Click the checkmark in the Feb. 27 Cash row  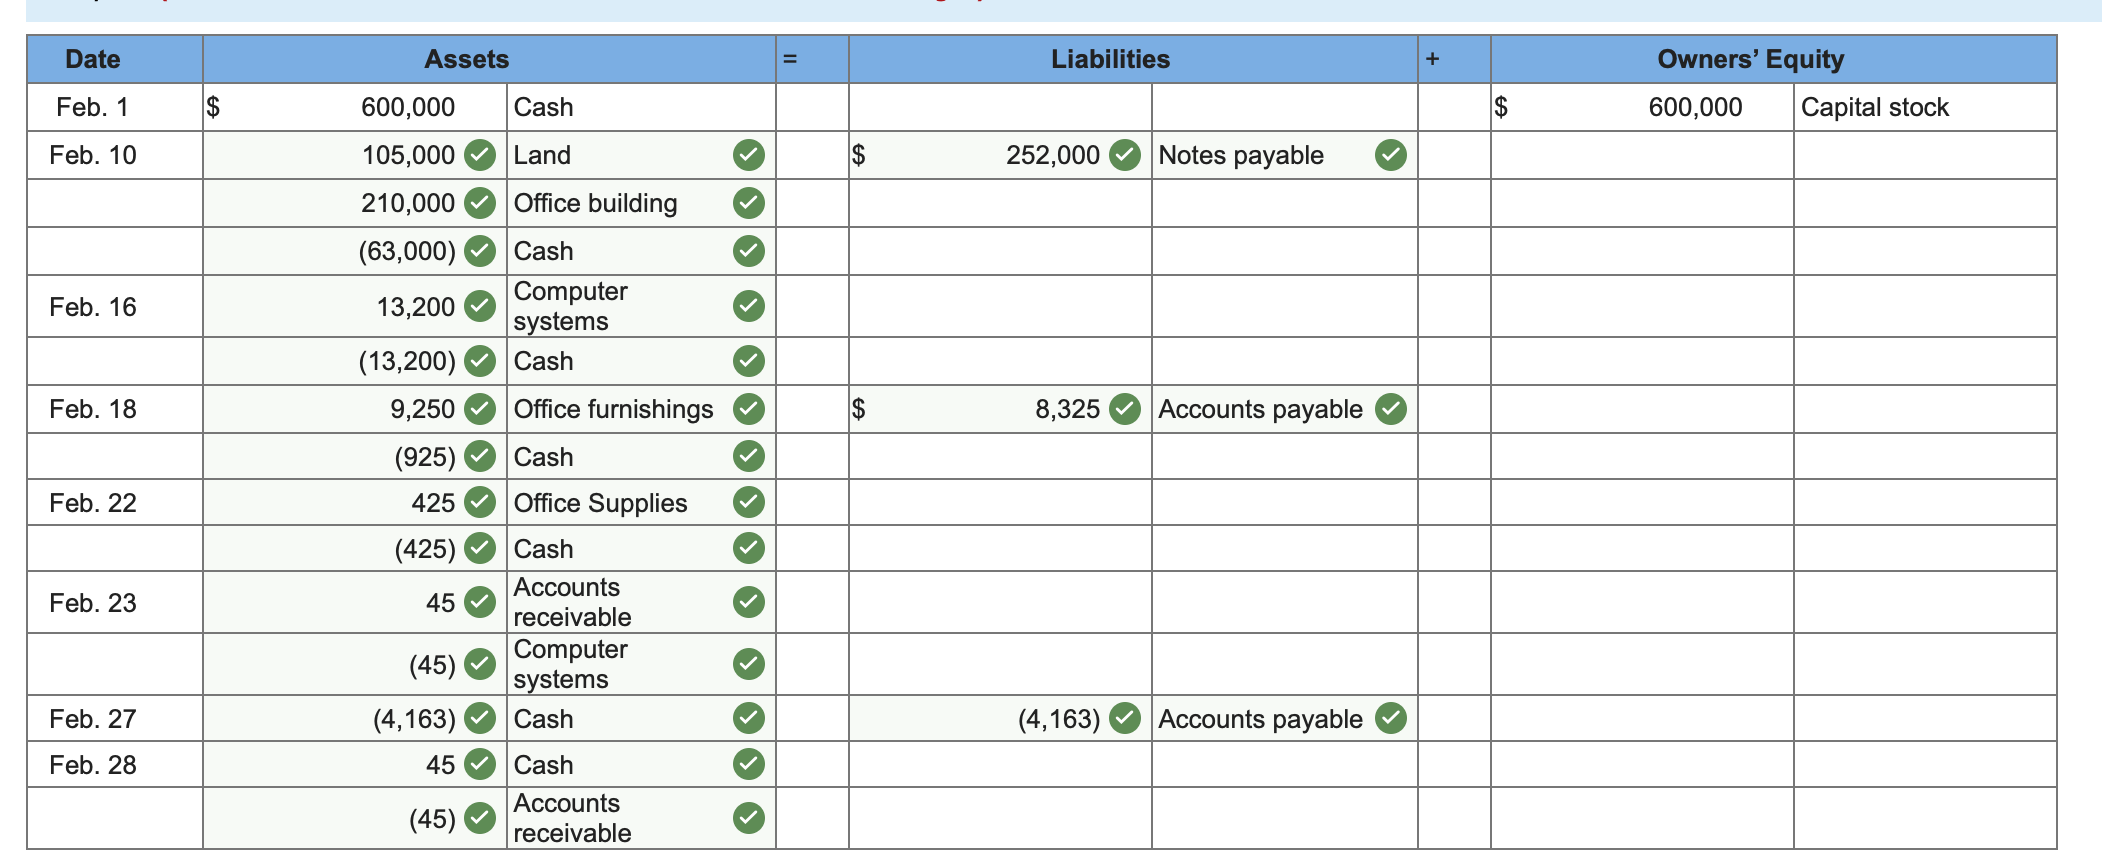[749, 718]
